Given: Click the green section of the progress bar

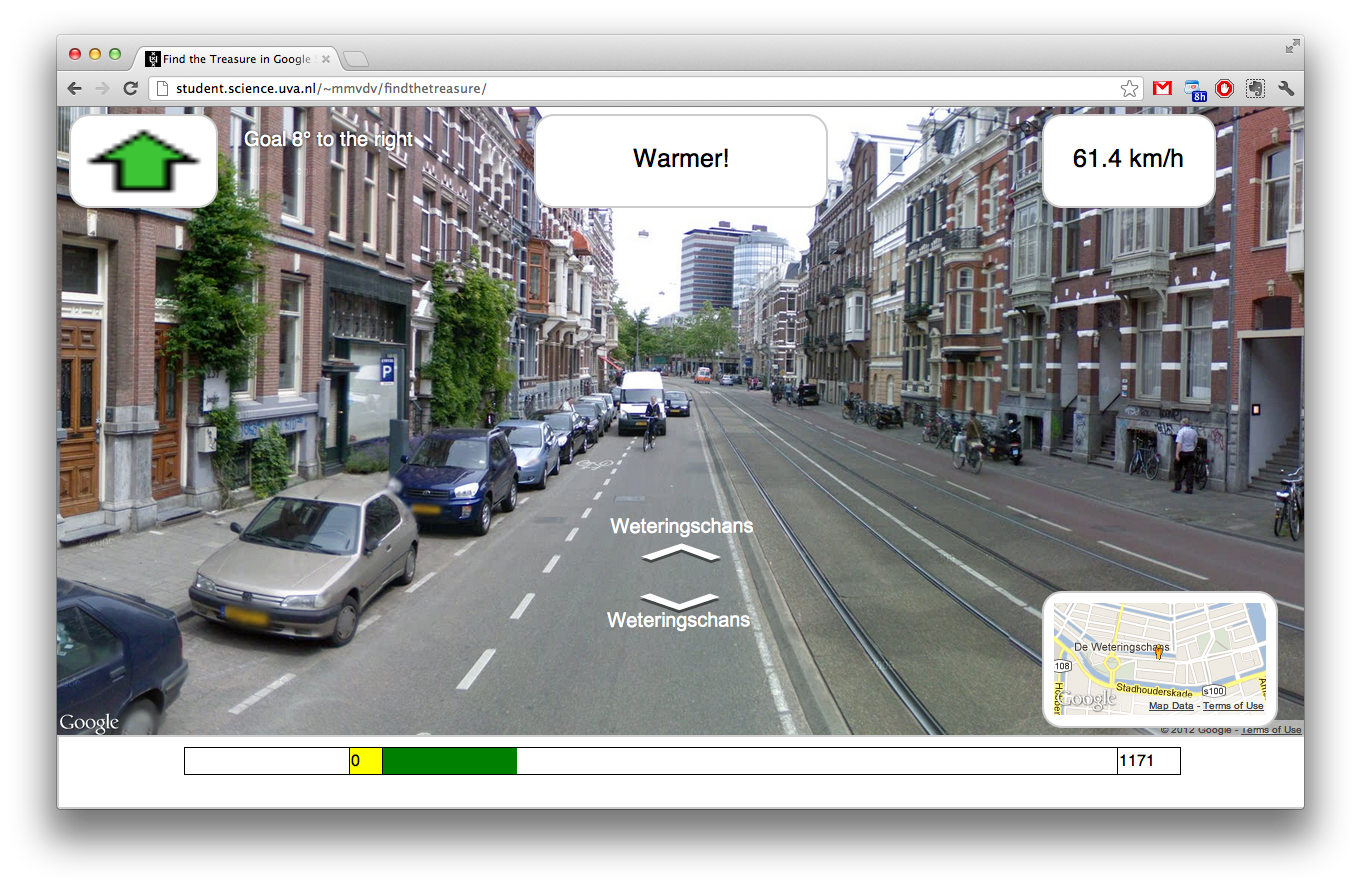Looking at the screenshot, I should [x=449, y=761].
